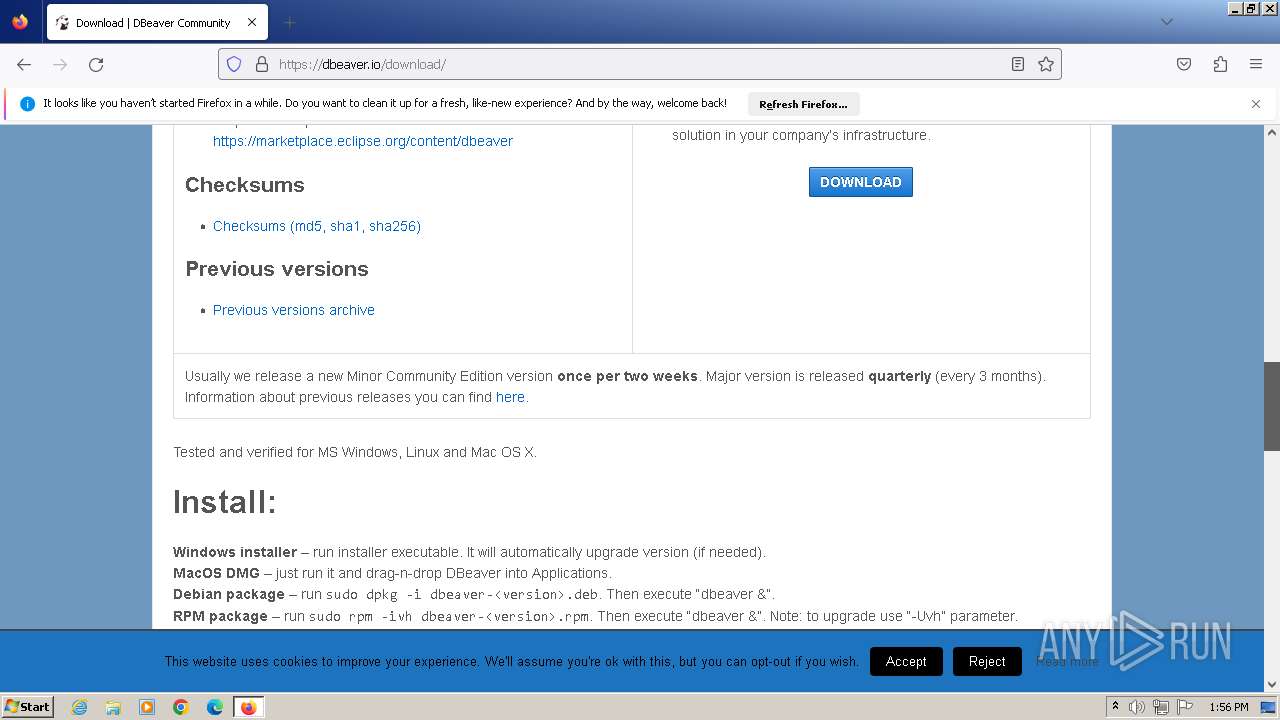Click the 'MacOS DMG' bold text
This screenshot has width=1280, height=720.
click(216, 573)
